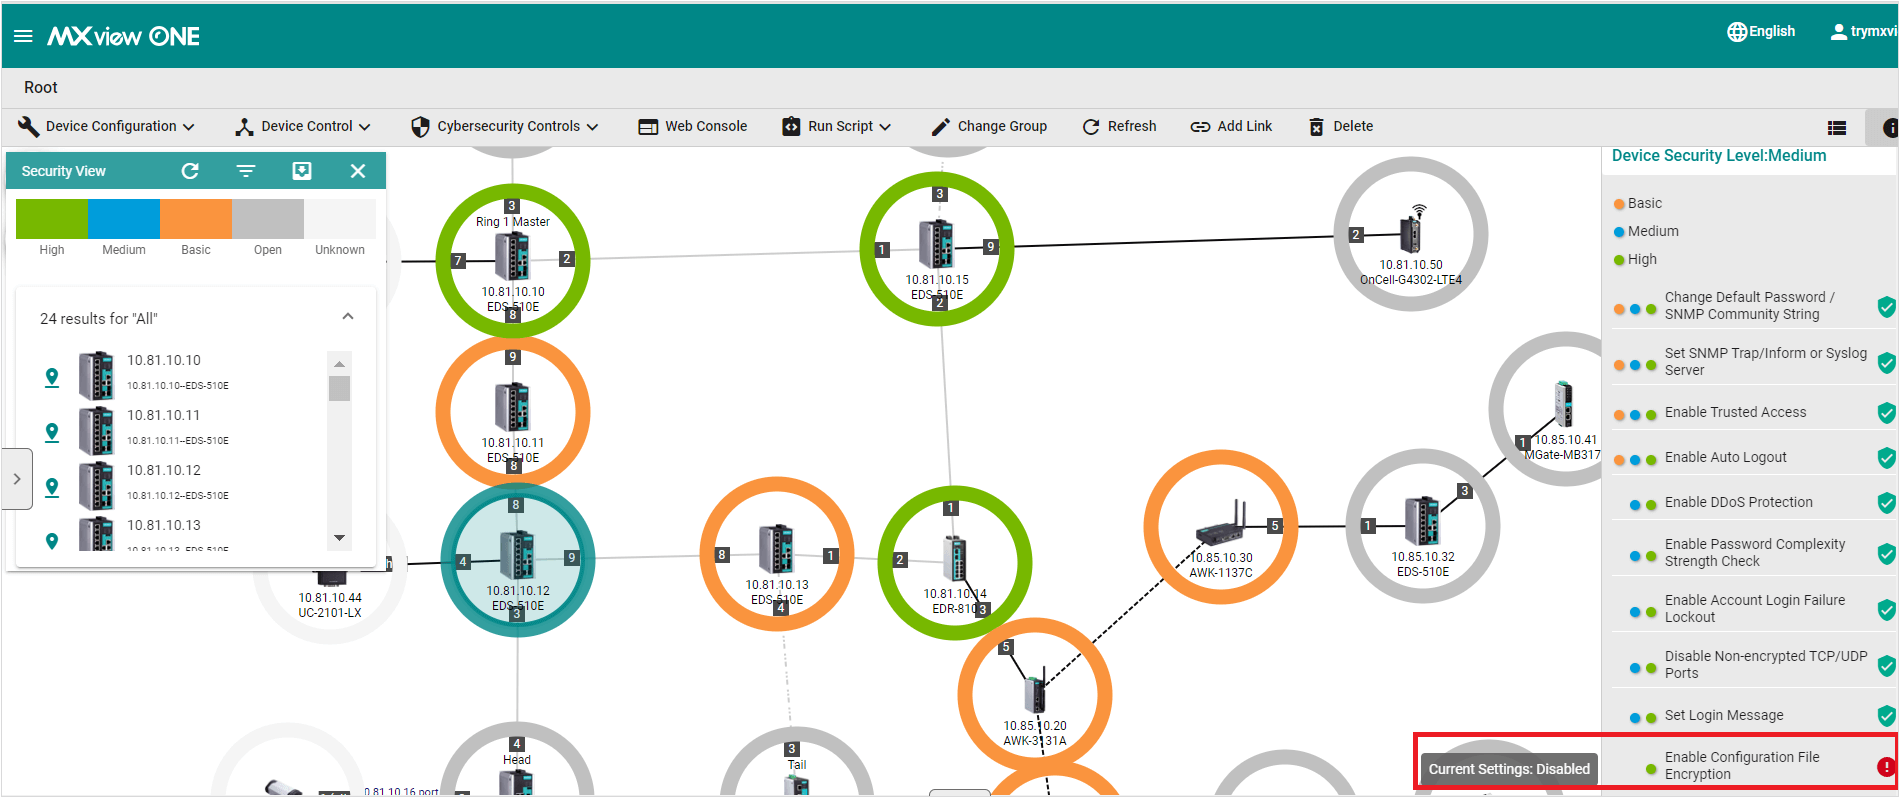Click the Add Link button
Image resolution: width=1901 pixels, height=799 pixels.
(x=1231, y=126)
